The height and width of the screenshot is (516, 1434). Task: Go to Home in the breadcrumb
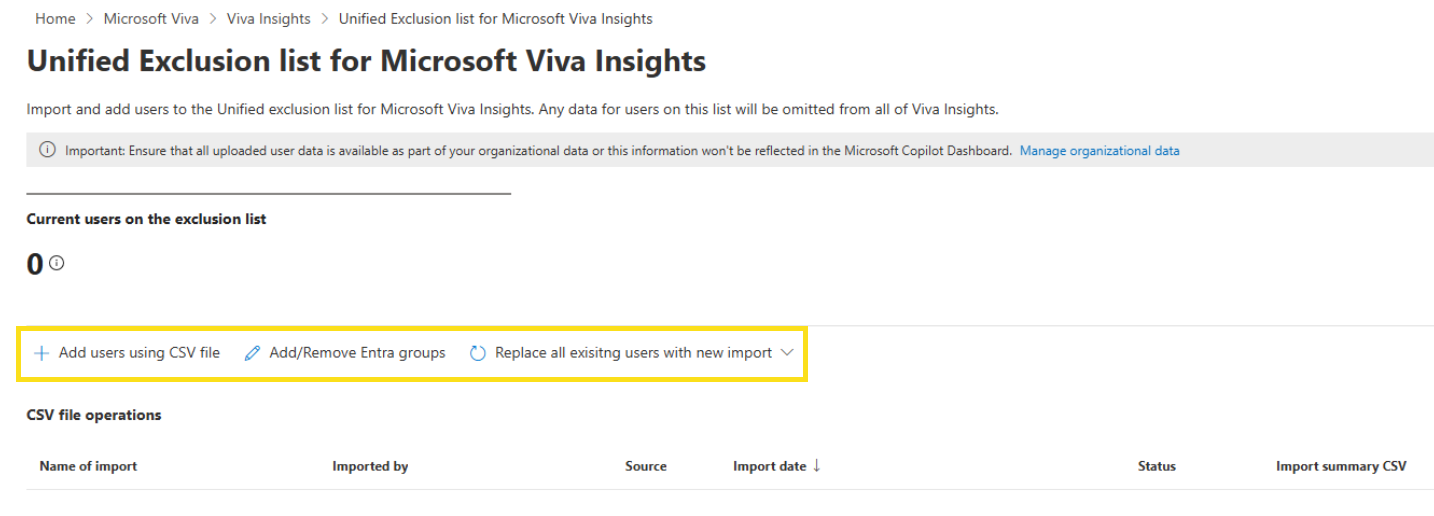pos(55,19)
